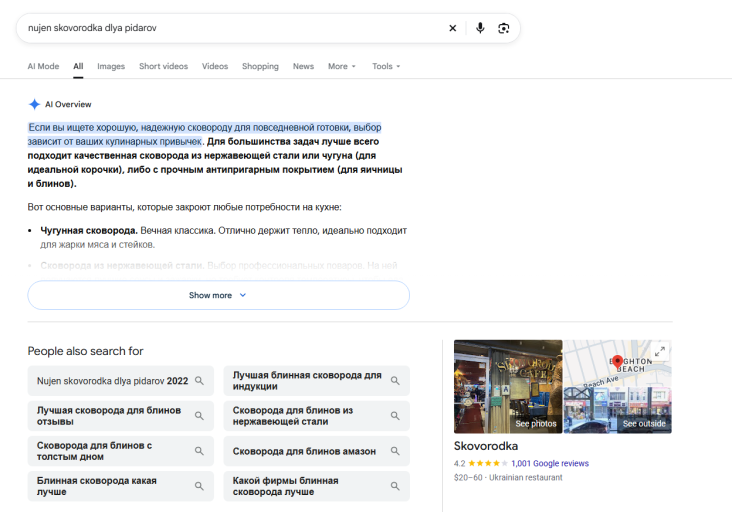Click magnifier on 'для индукции' suggestion
The height and width of the screenshot is (512, 732).
(395, 381)
